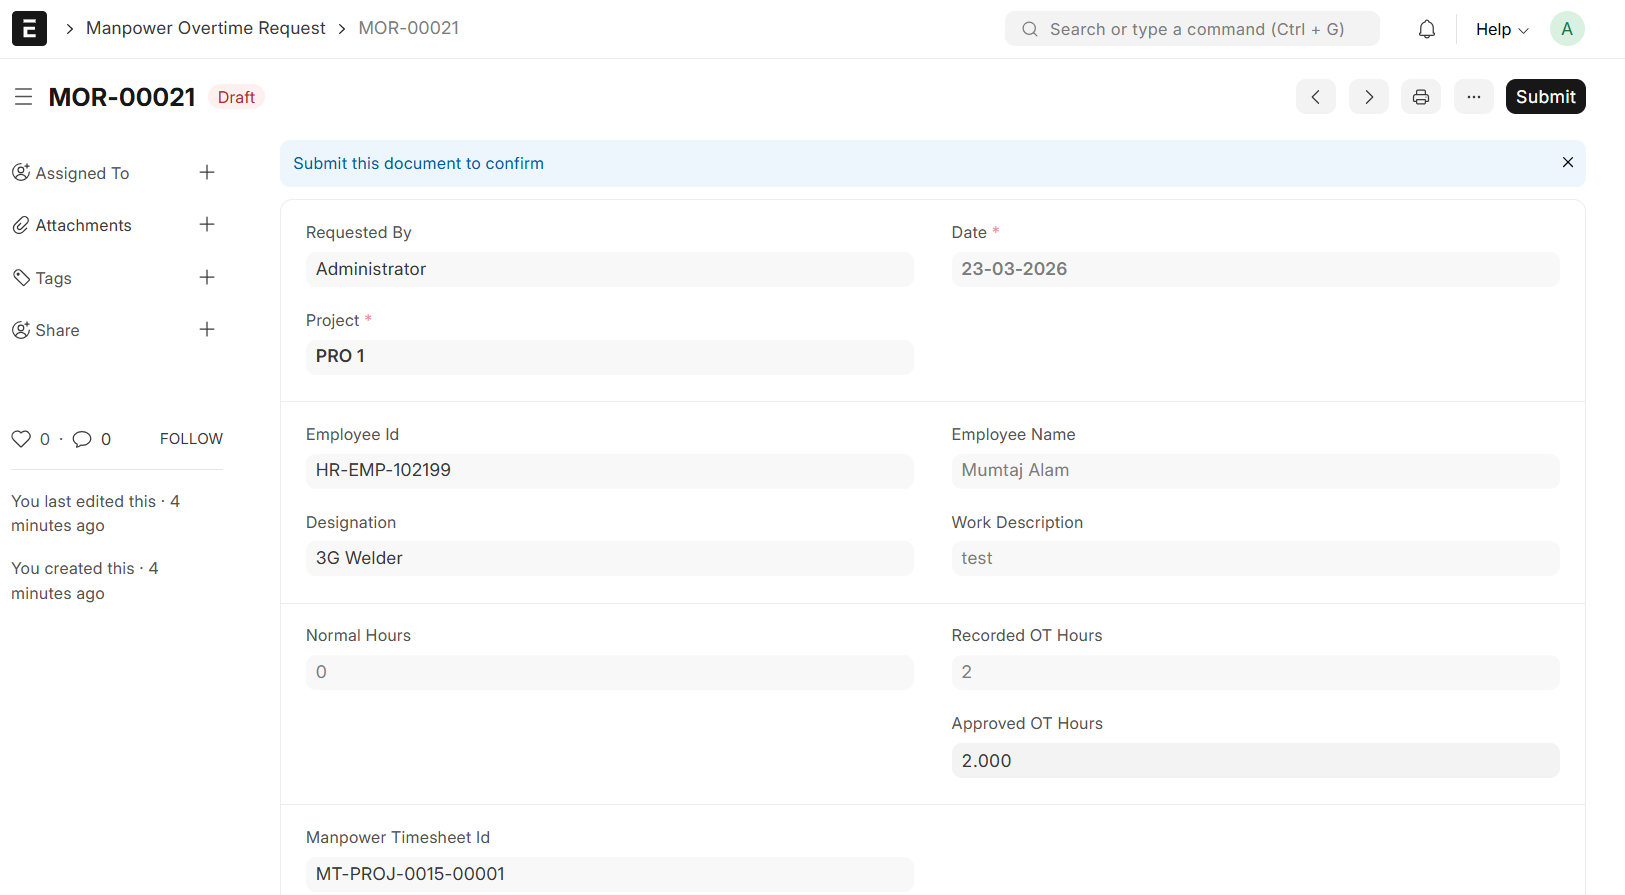This screenshot has height=895, width=1625.
Task: Like this document with heart icon
Action: (21, 439)
